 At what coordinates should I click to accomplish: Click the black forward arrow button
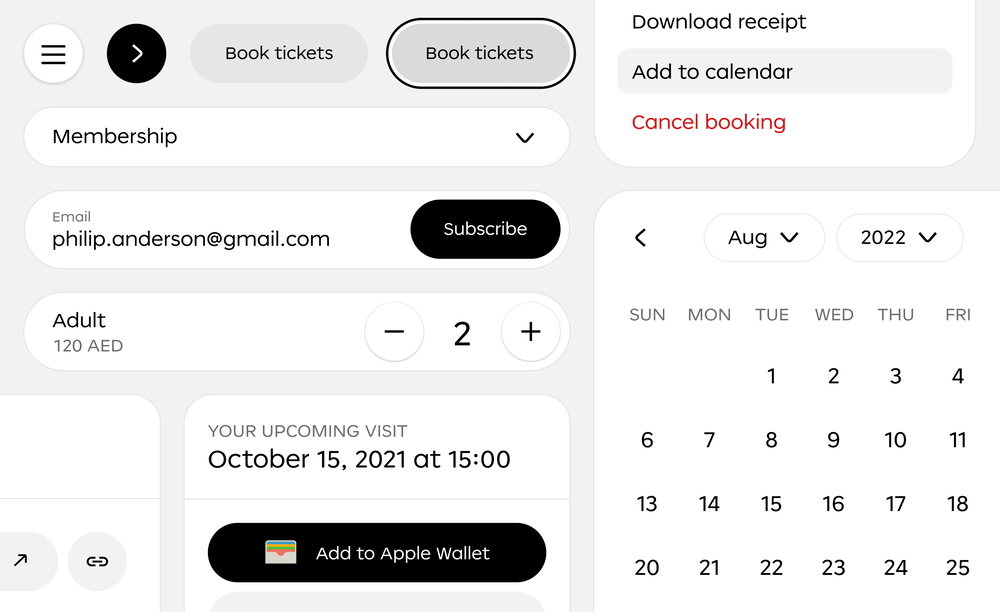coord(137,54)
